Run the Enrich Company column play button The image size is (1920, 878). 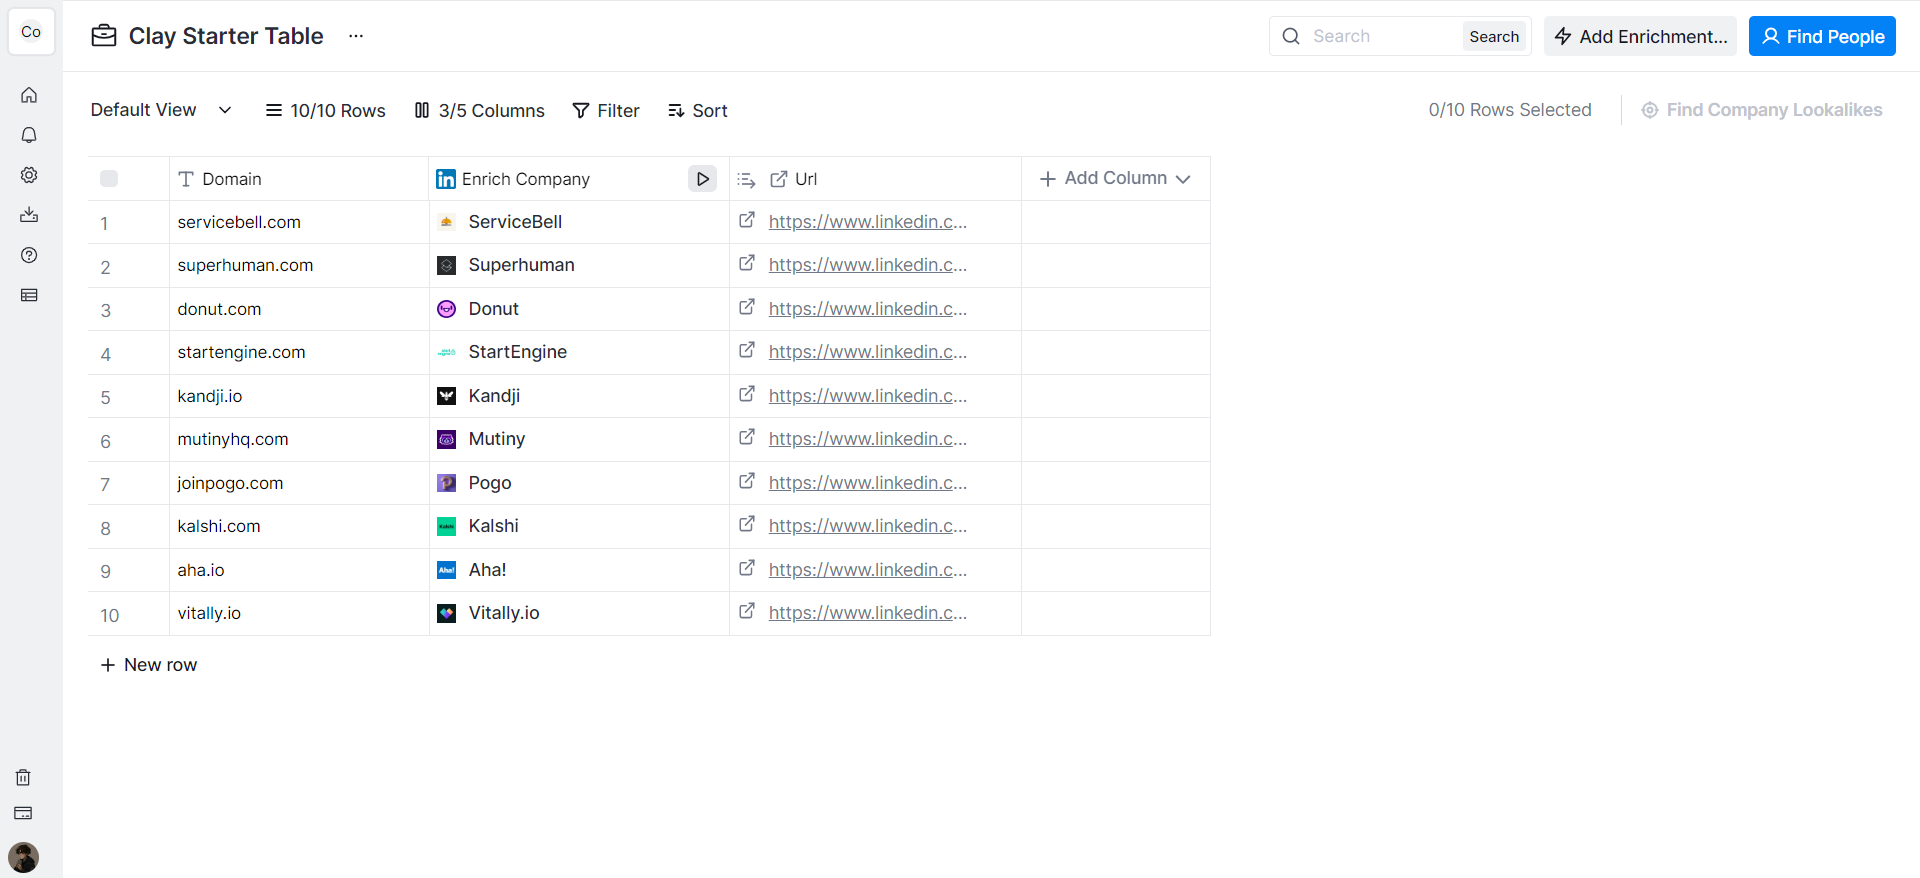coord(703,179)
